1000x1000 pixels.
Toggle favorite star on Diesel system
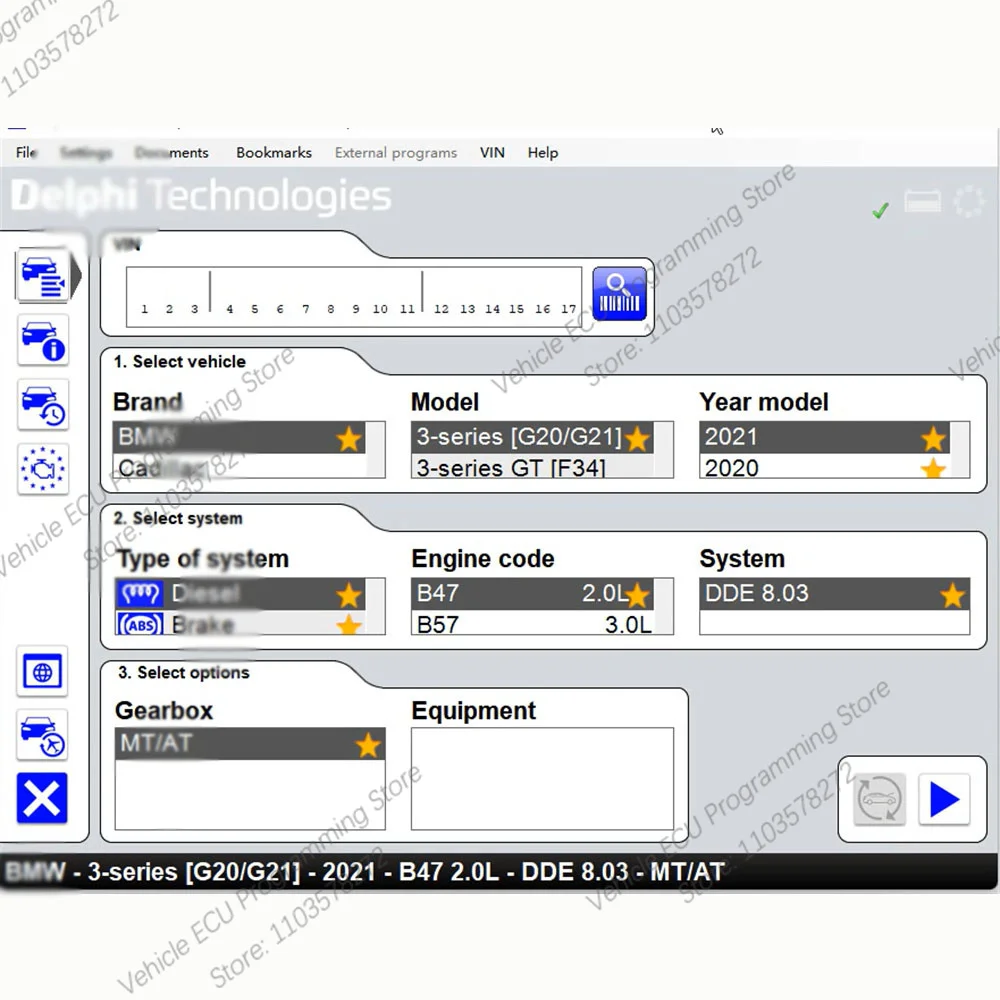(x=349, y=596)
